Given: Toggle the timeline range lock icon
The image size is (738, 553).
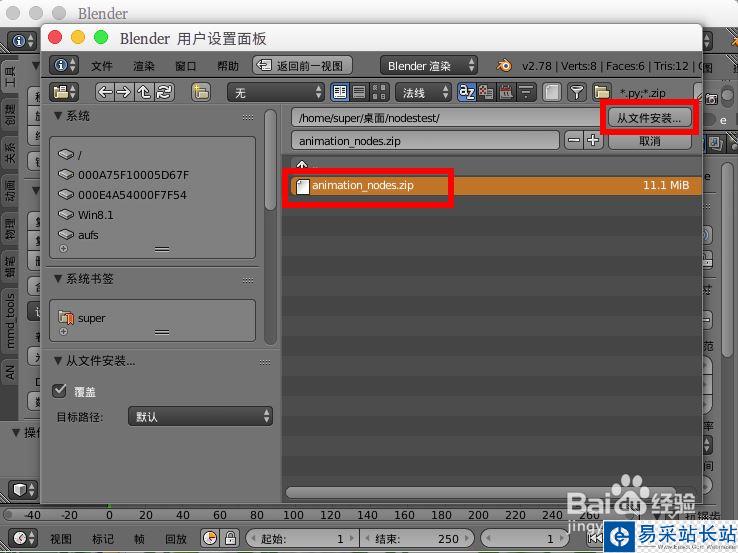Looking at the screenshot, I should click(x=230, y=538).
